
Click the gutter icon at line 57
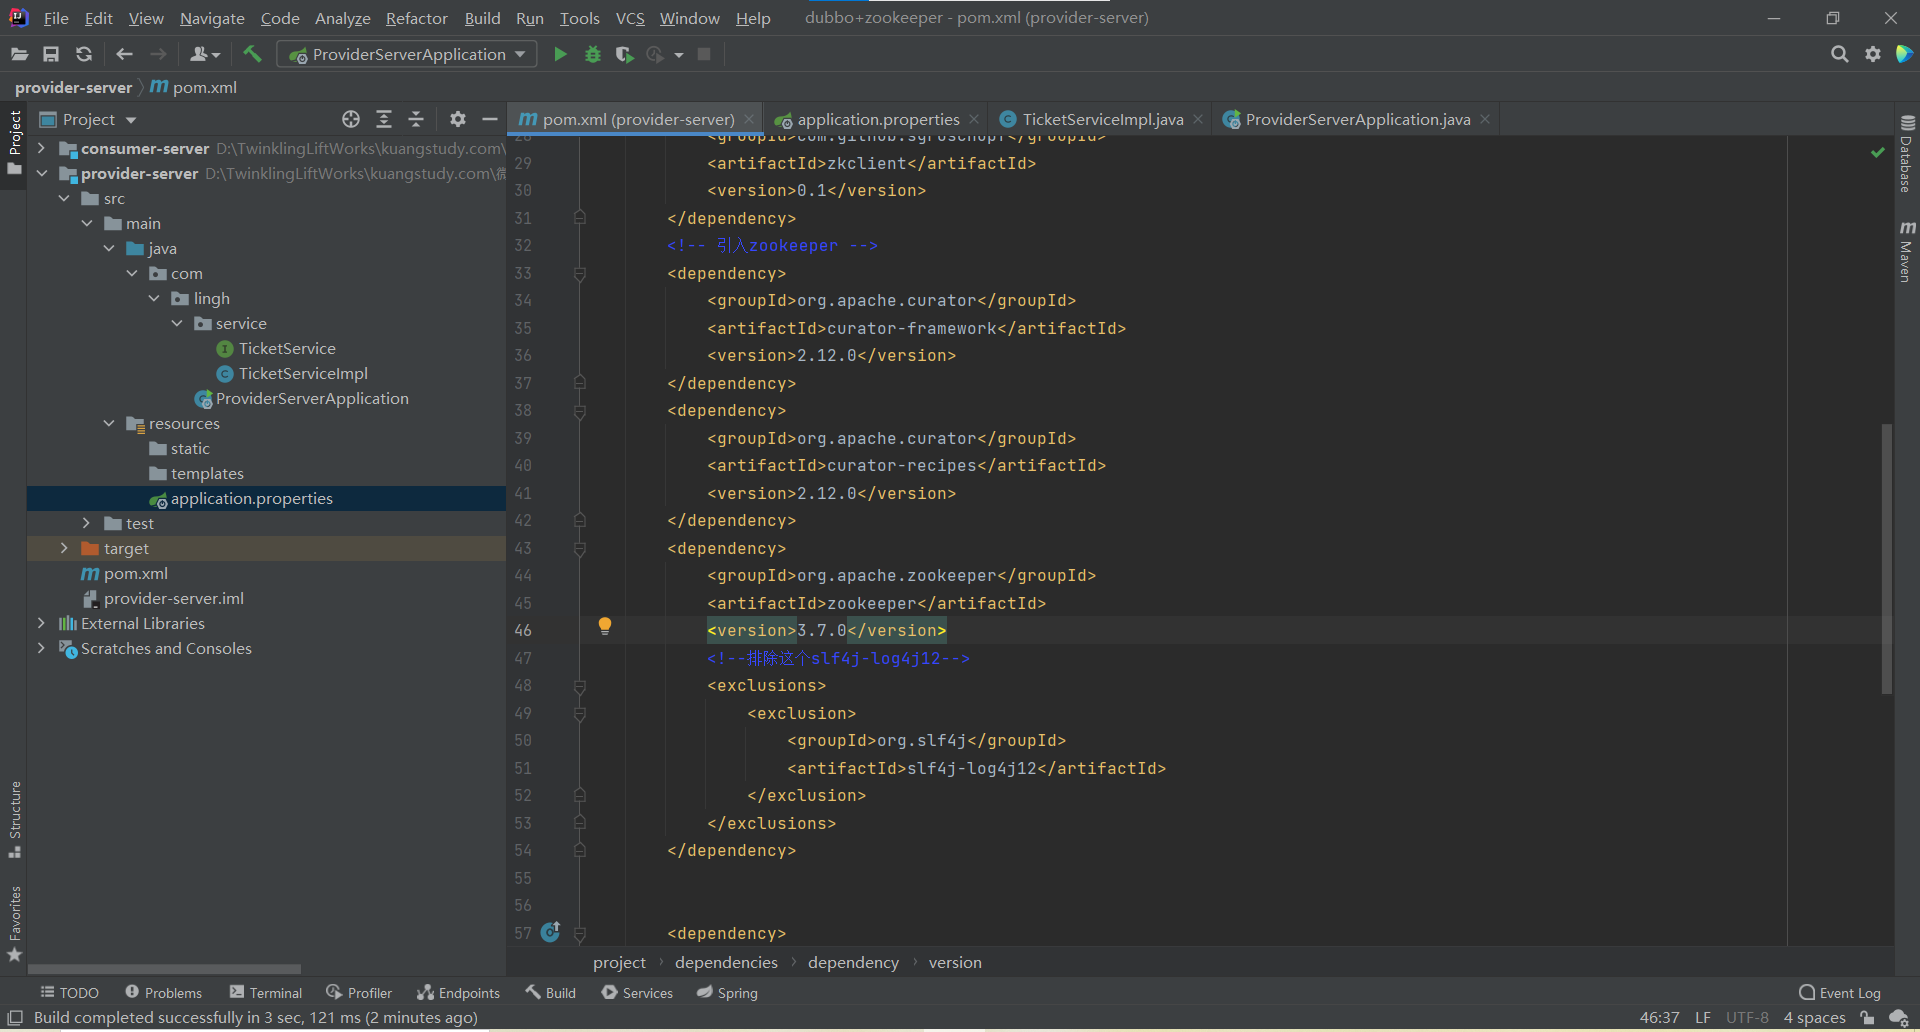point(551,932)
